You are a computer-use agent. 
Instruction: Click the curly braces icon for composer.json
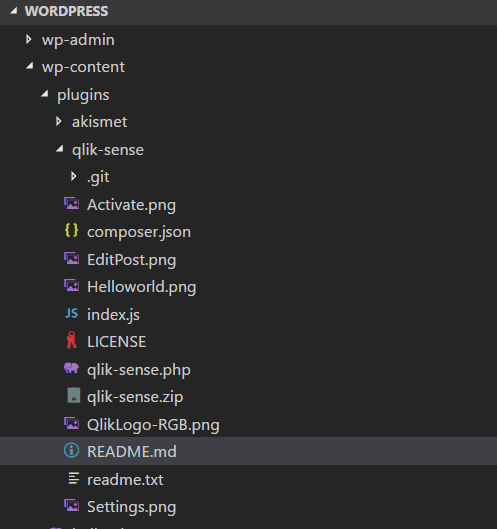[72, 231]
